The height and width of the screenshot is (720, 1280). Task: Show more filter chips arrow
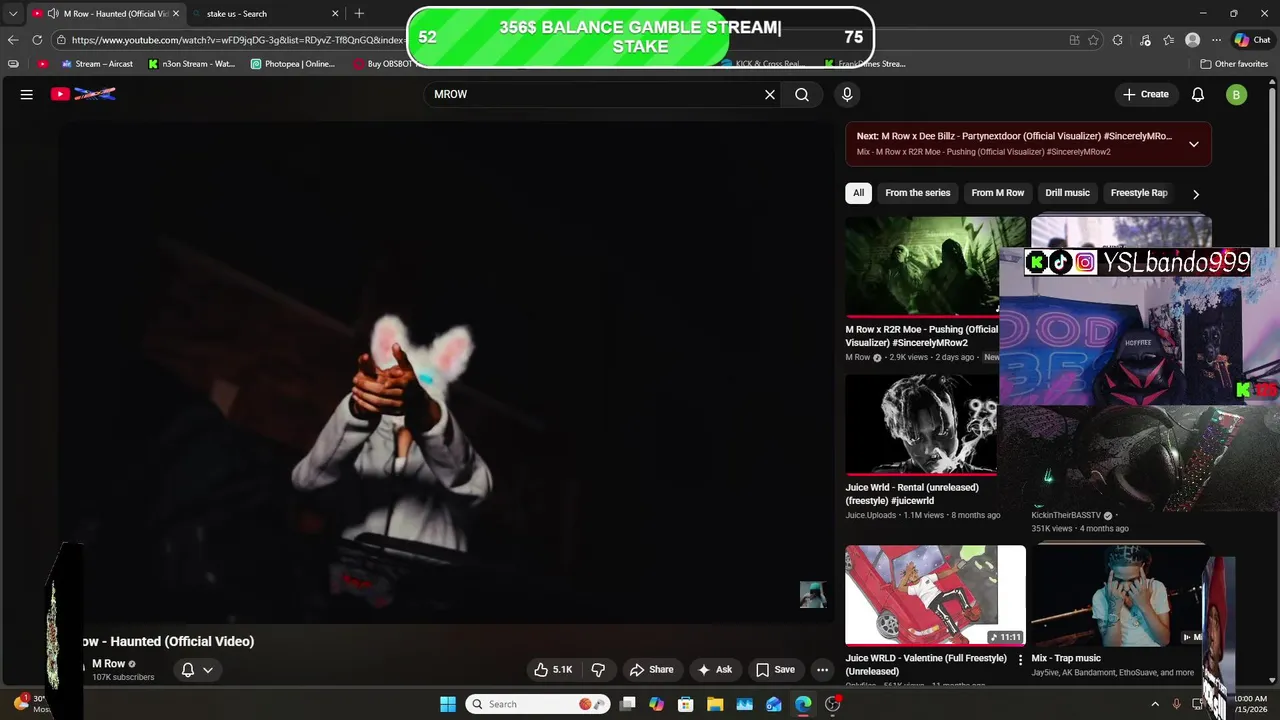(1195, 194)
